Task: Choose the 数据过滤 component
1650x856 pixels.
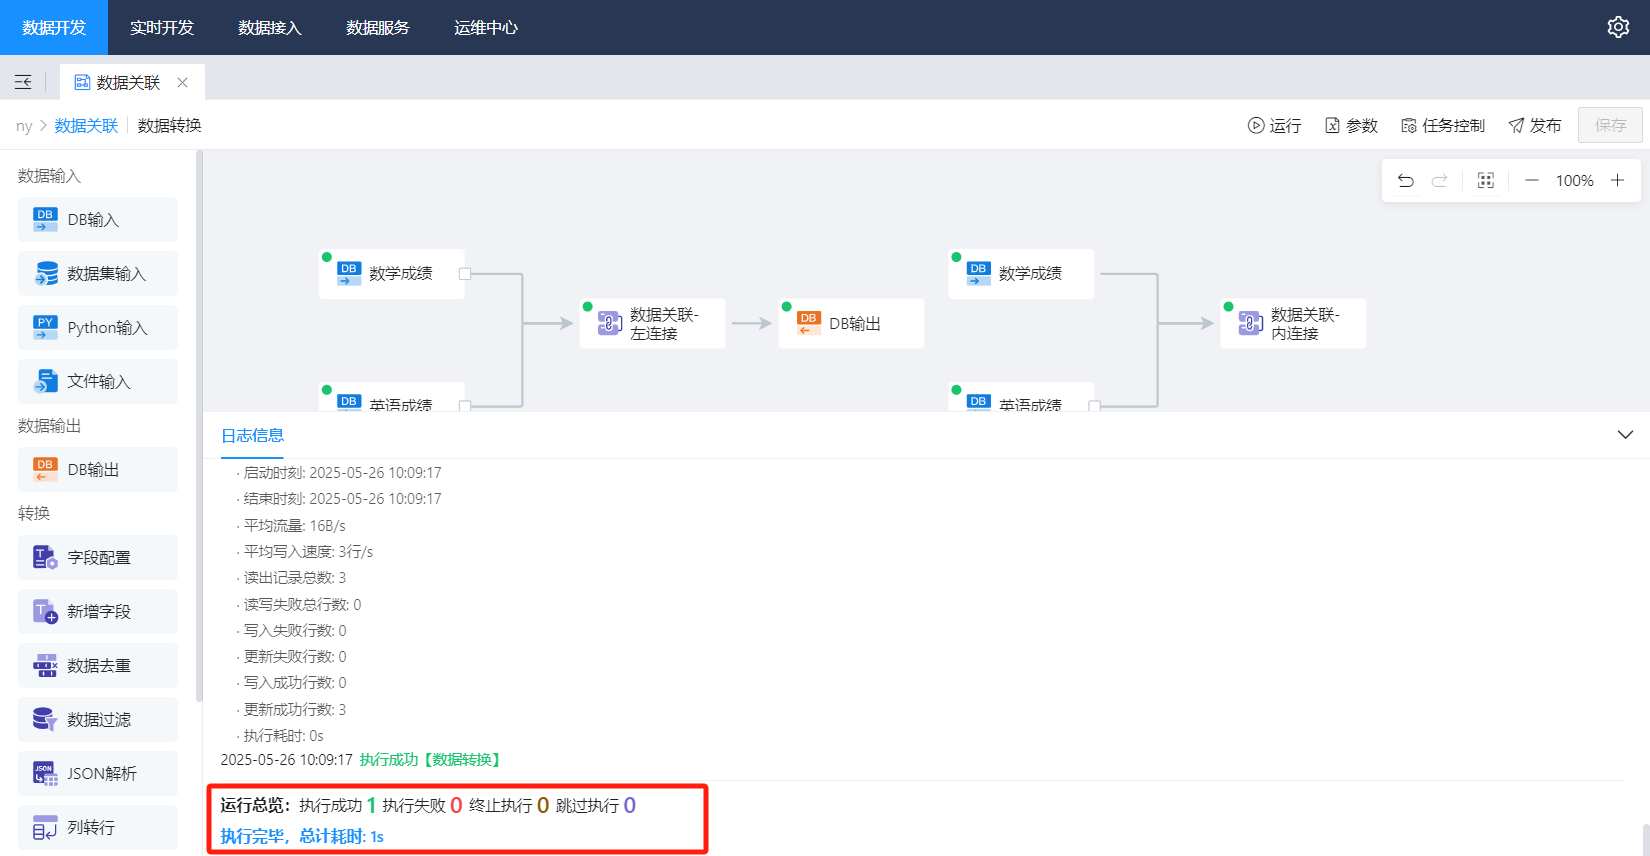Action: pyautogui.click(x=98, y=720)
